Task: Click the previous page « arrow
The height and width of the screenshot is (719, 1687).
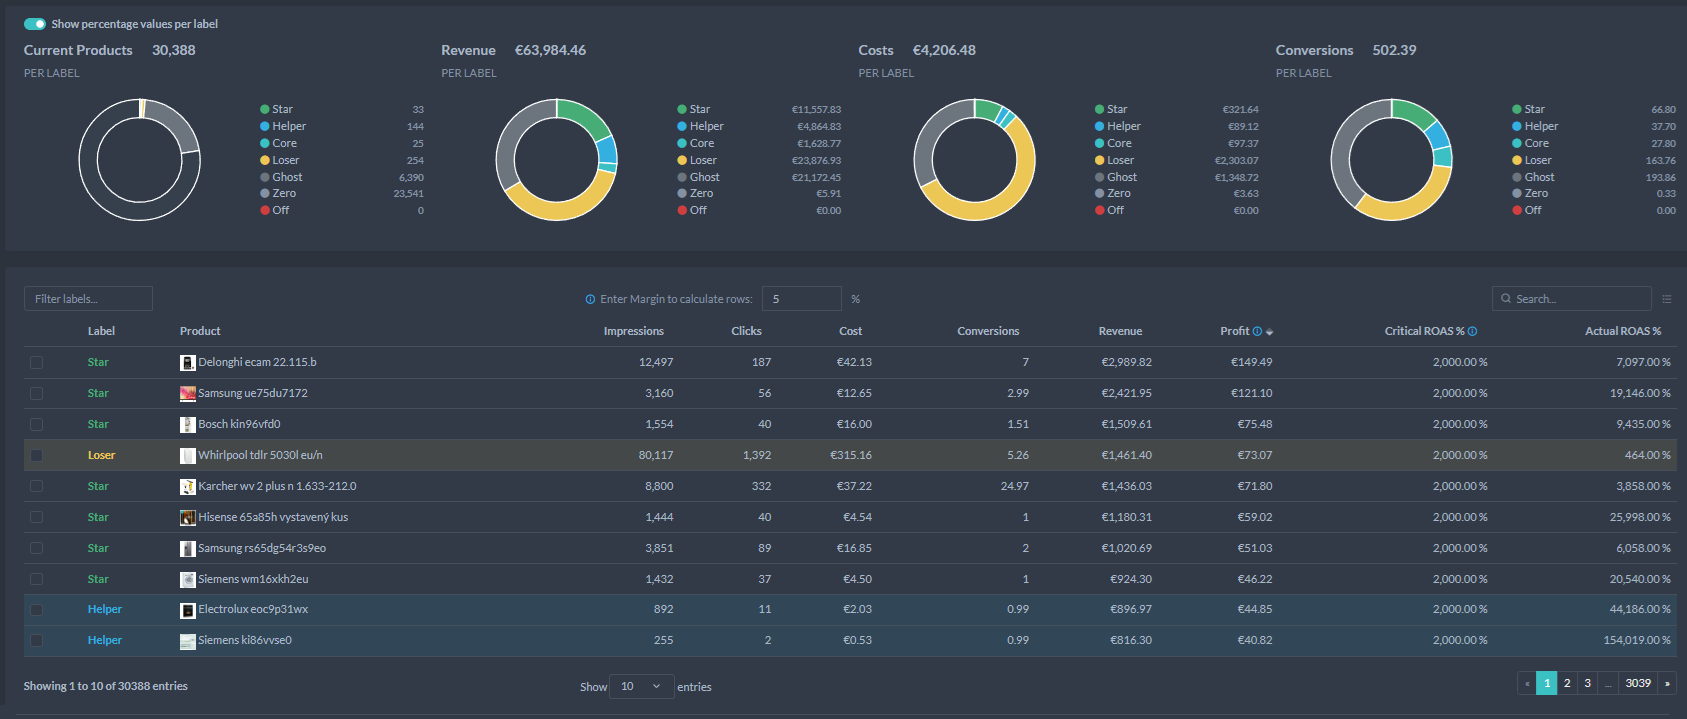Action: [1527, 683]
